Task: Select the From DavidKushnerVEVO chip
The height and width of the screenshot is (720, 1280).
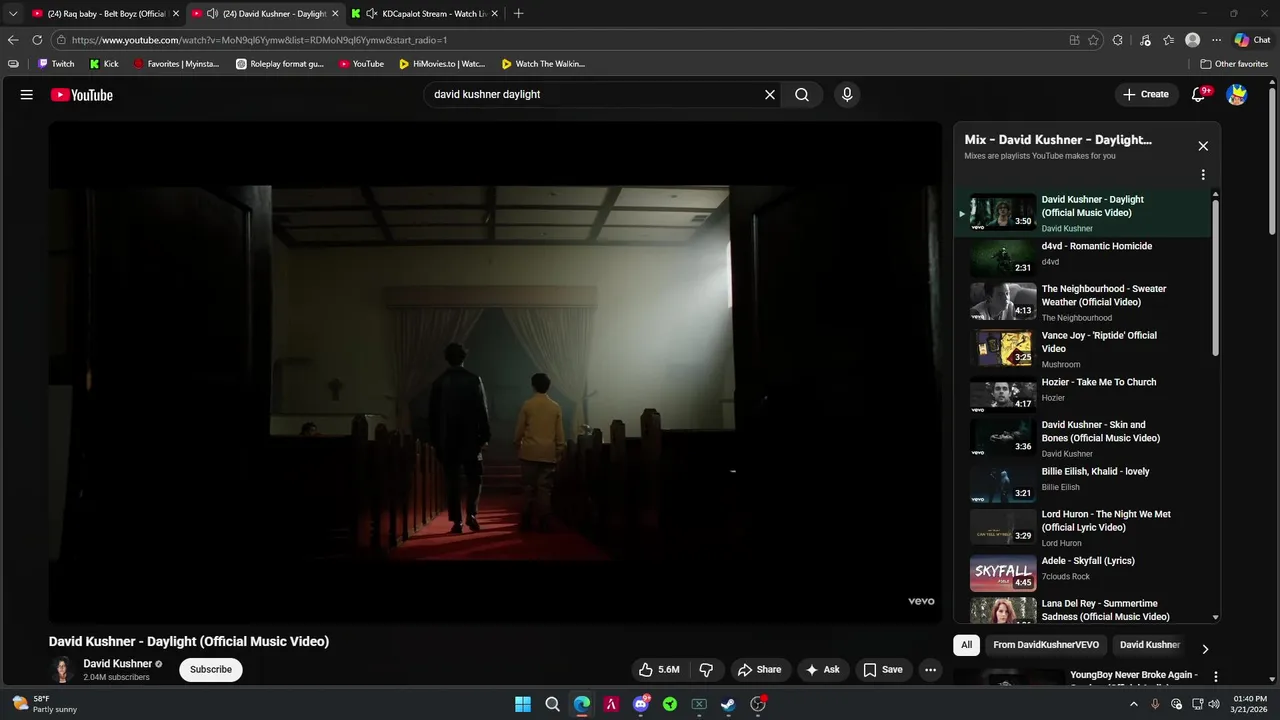Action: pyautogui.click(x=1046, y=645)
